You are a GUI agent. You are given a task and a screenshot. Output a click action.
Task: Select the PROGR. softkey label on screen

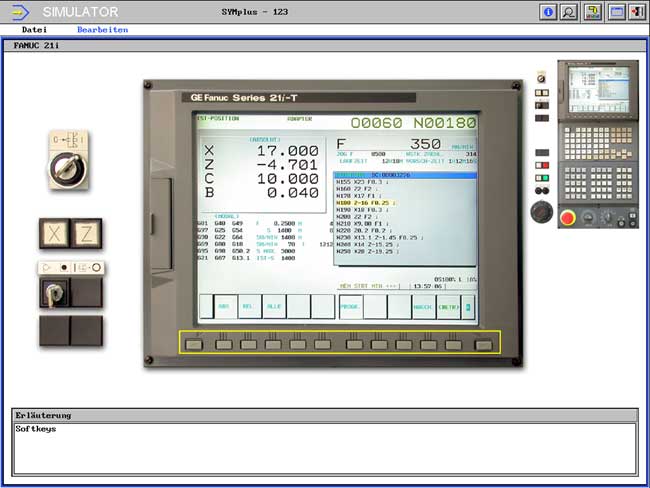click(x=351, y=307)
